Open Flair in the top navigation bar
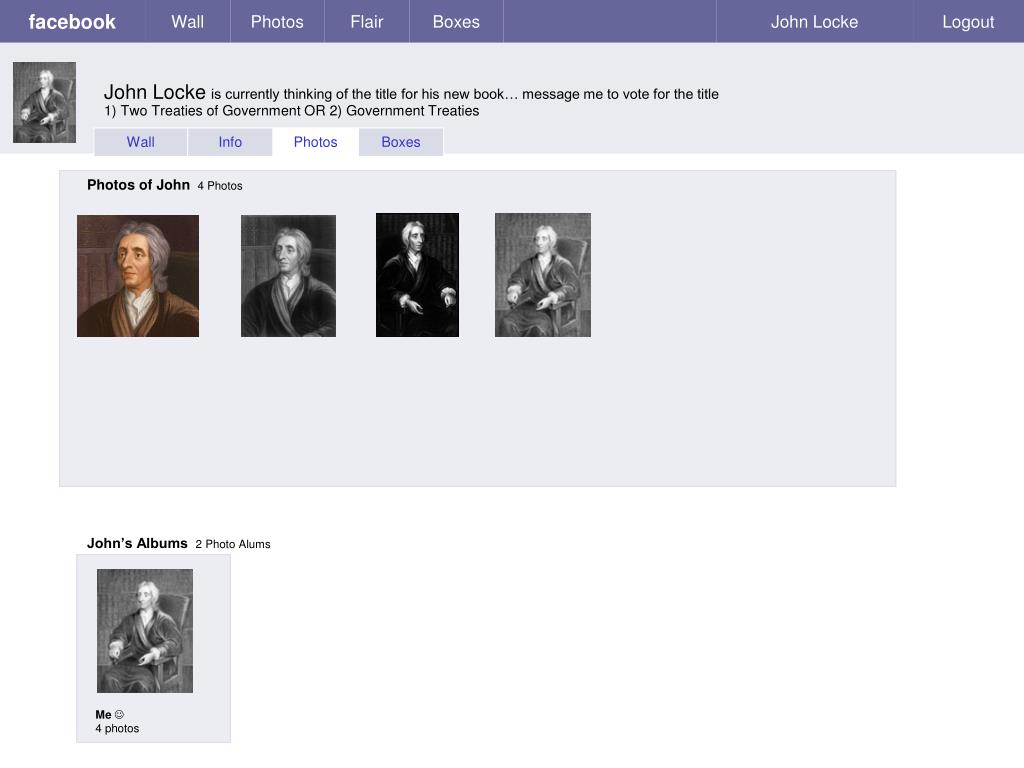 [x=366, y=22]
